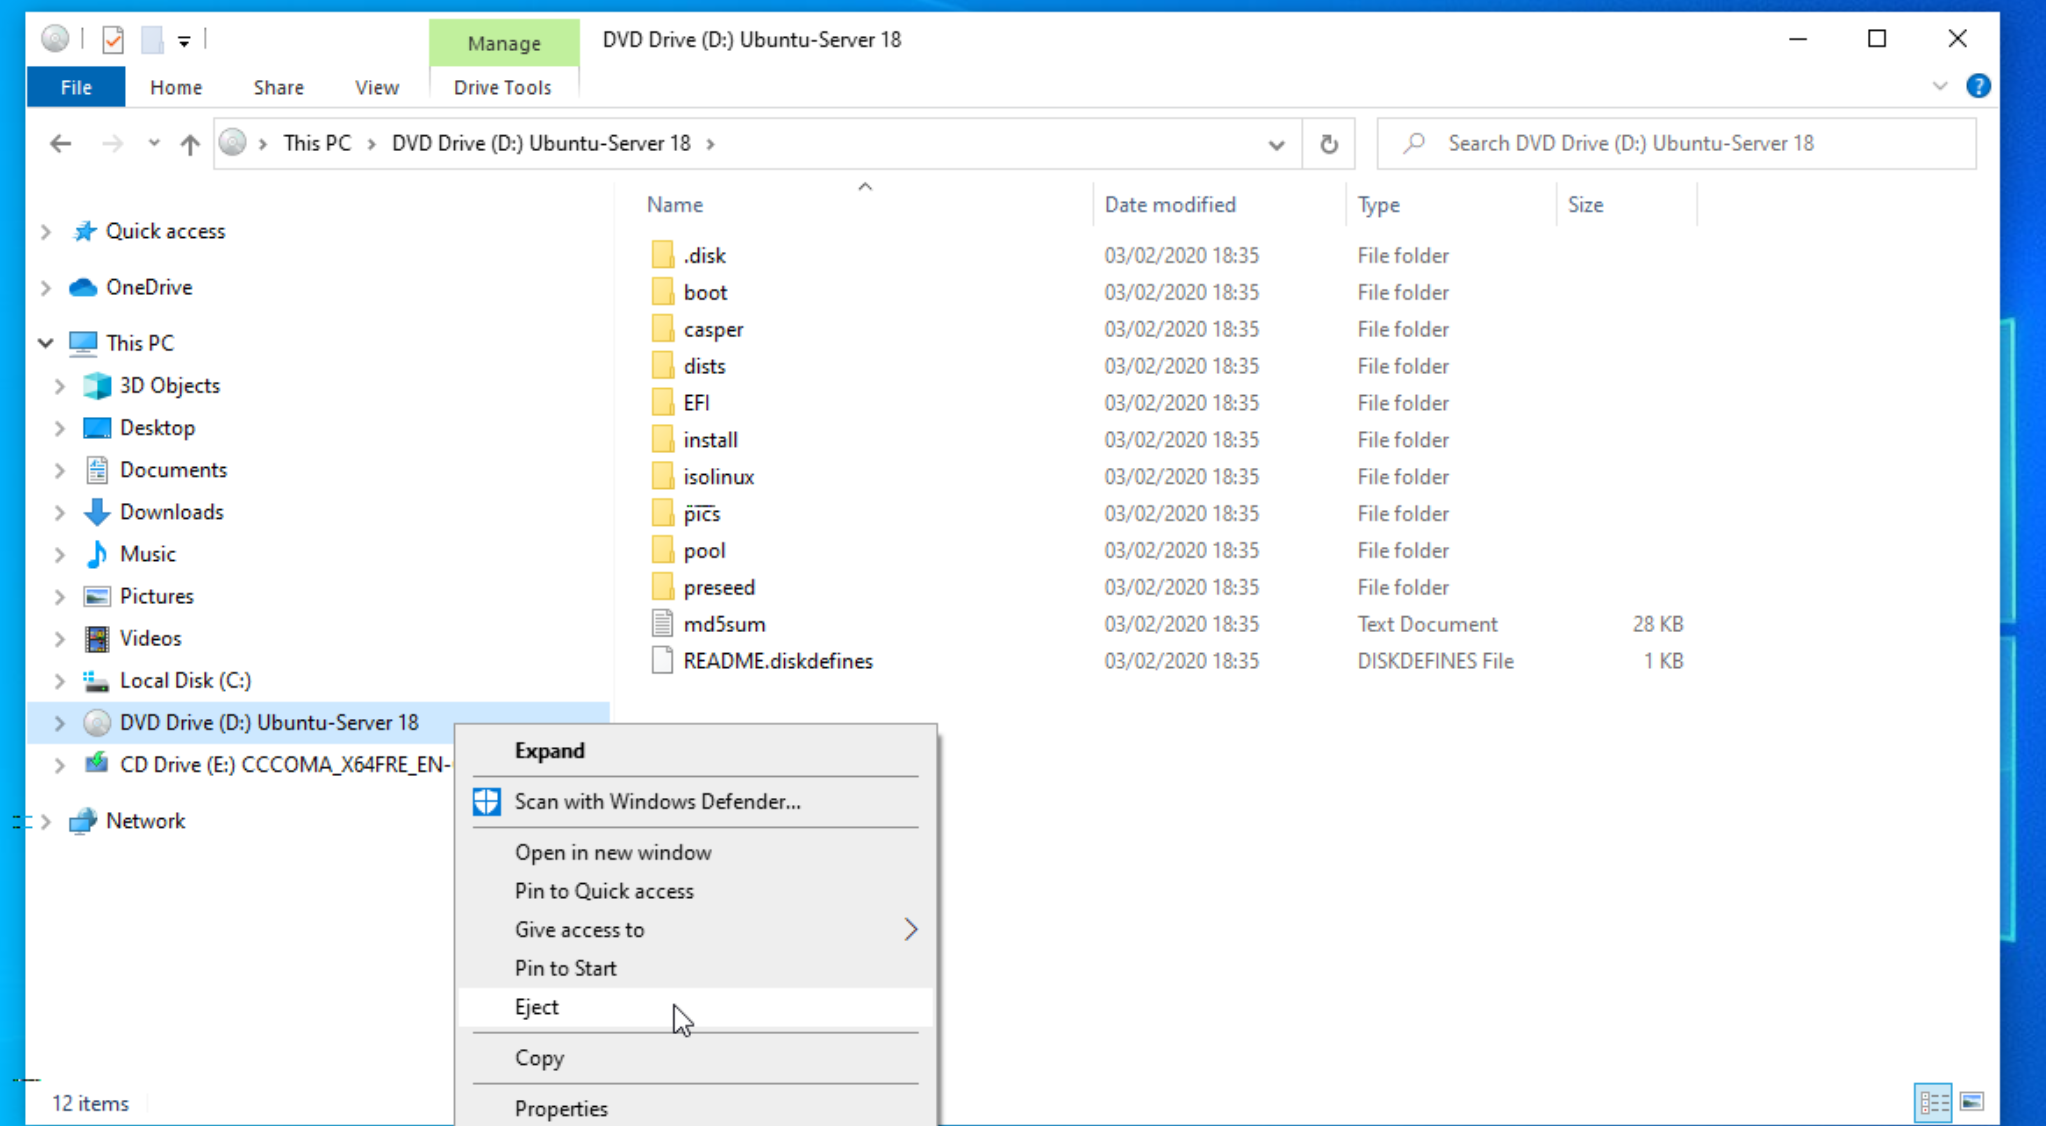Open the Give access to submenu
Screen dimensions: 2046x1126
[696, 930]
